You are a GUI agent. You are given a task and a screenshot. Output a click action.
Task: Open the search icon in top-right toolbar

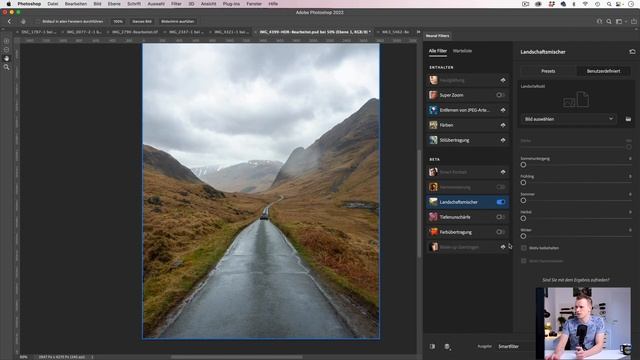[x=609, y=21]
